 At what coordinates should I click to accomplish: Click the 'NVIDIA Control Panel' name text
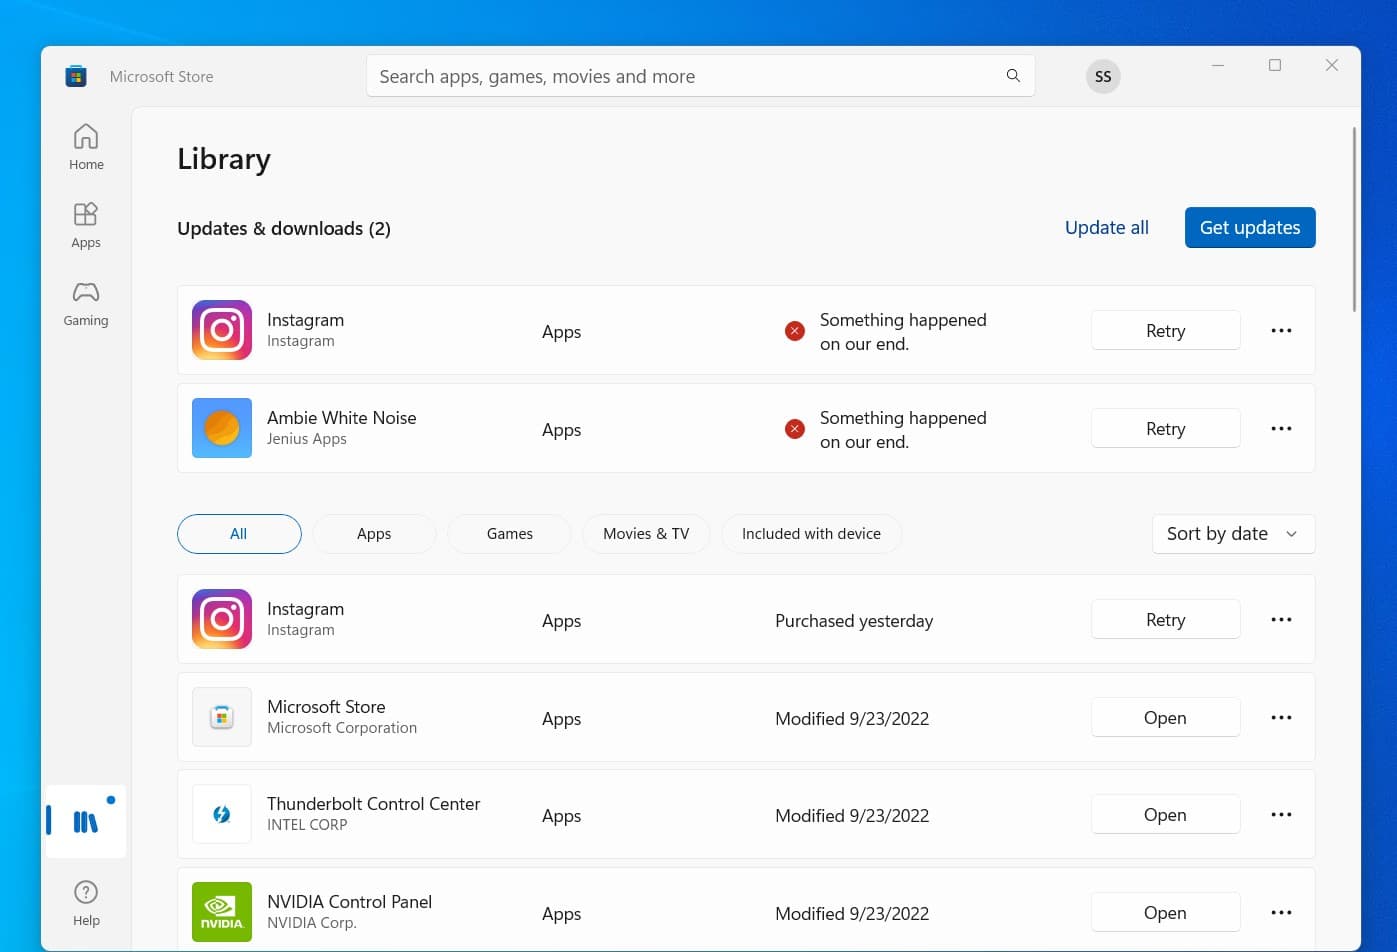(x=350, y=902)
